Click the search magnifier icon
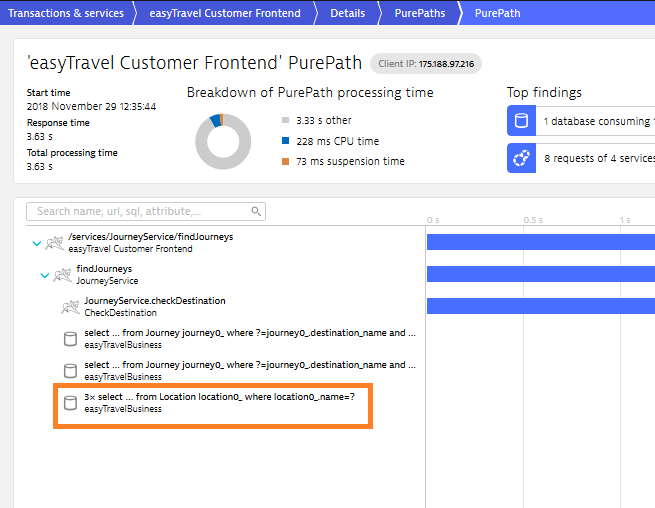The height and width of the screenshot is (508, 655). (x=257, y=212)
